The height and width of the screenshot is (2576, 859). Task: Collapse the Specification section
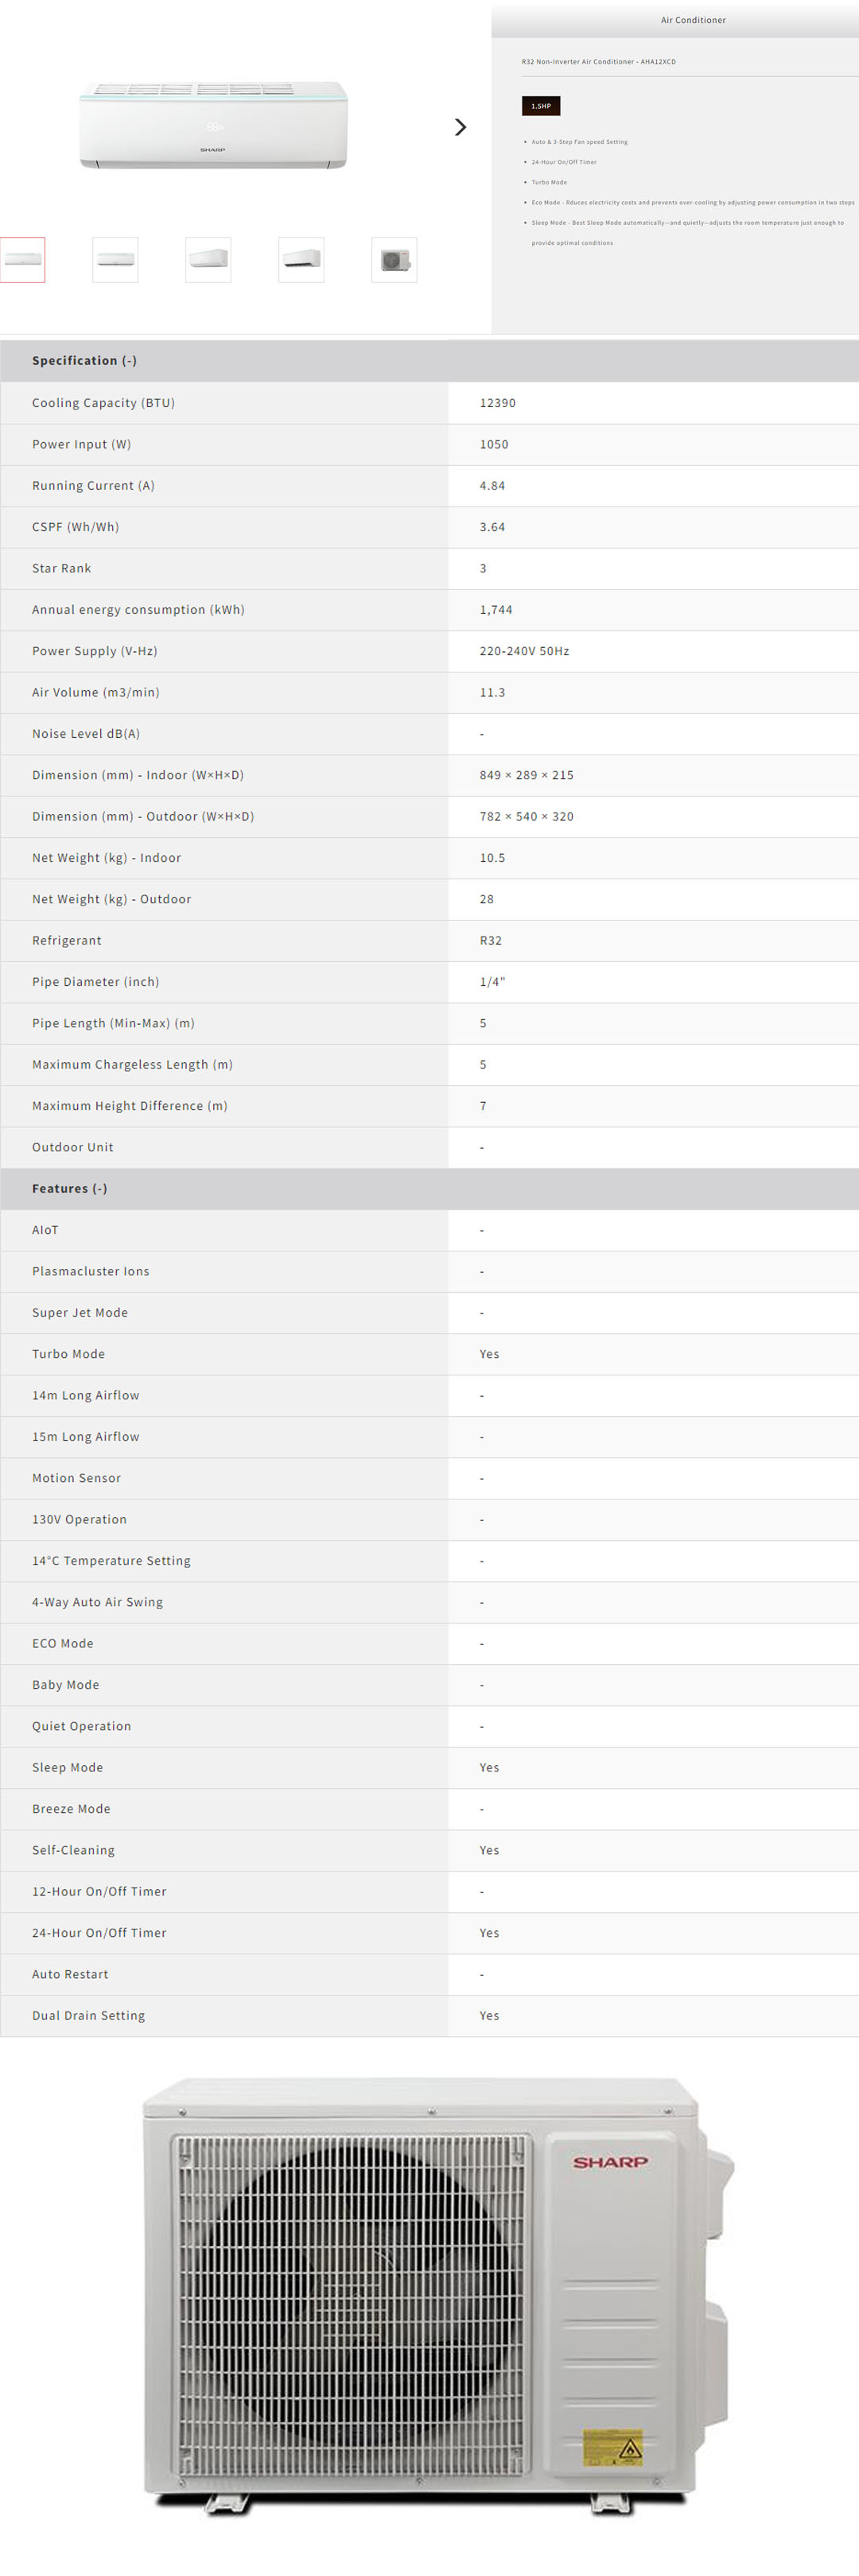click(x=84, y=361)
